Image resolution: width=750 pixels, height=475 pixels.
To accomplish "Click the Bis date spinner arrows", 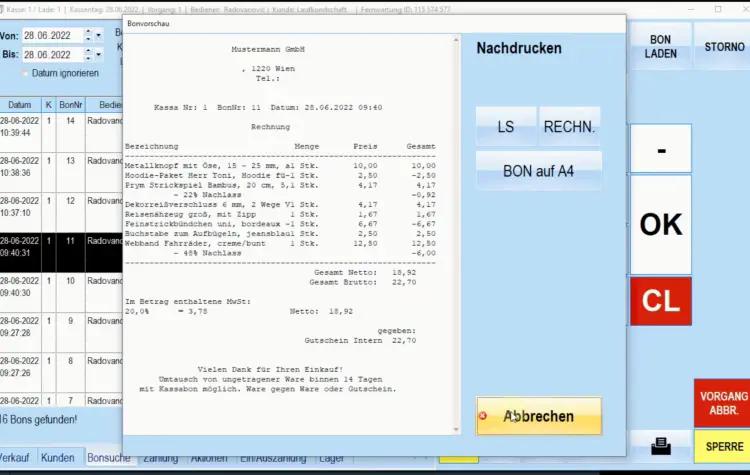I will point(88,55).
